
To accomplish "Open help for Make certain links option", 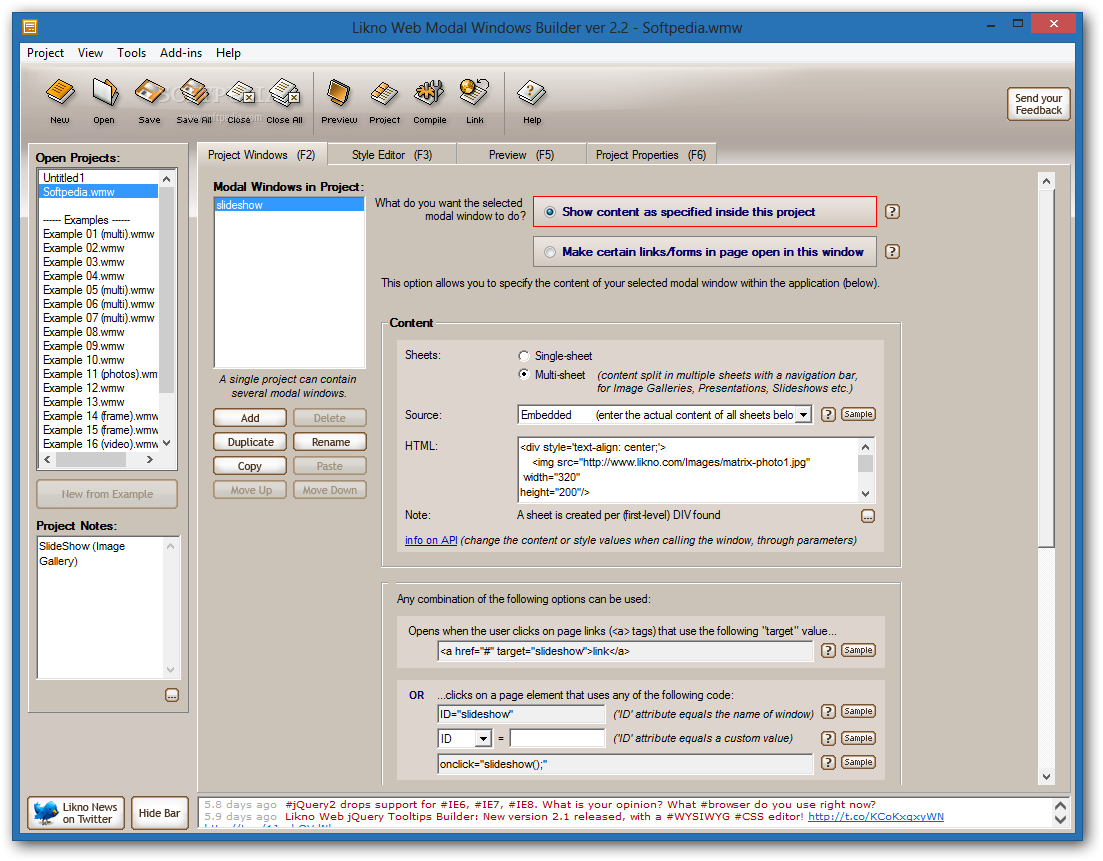I will click(892, 251).
